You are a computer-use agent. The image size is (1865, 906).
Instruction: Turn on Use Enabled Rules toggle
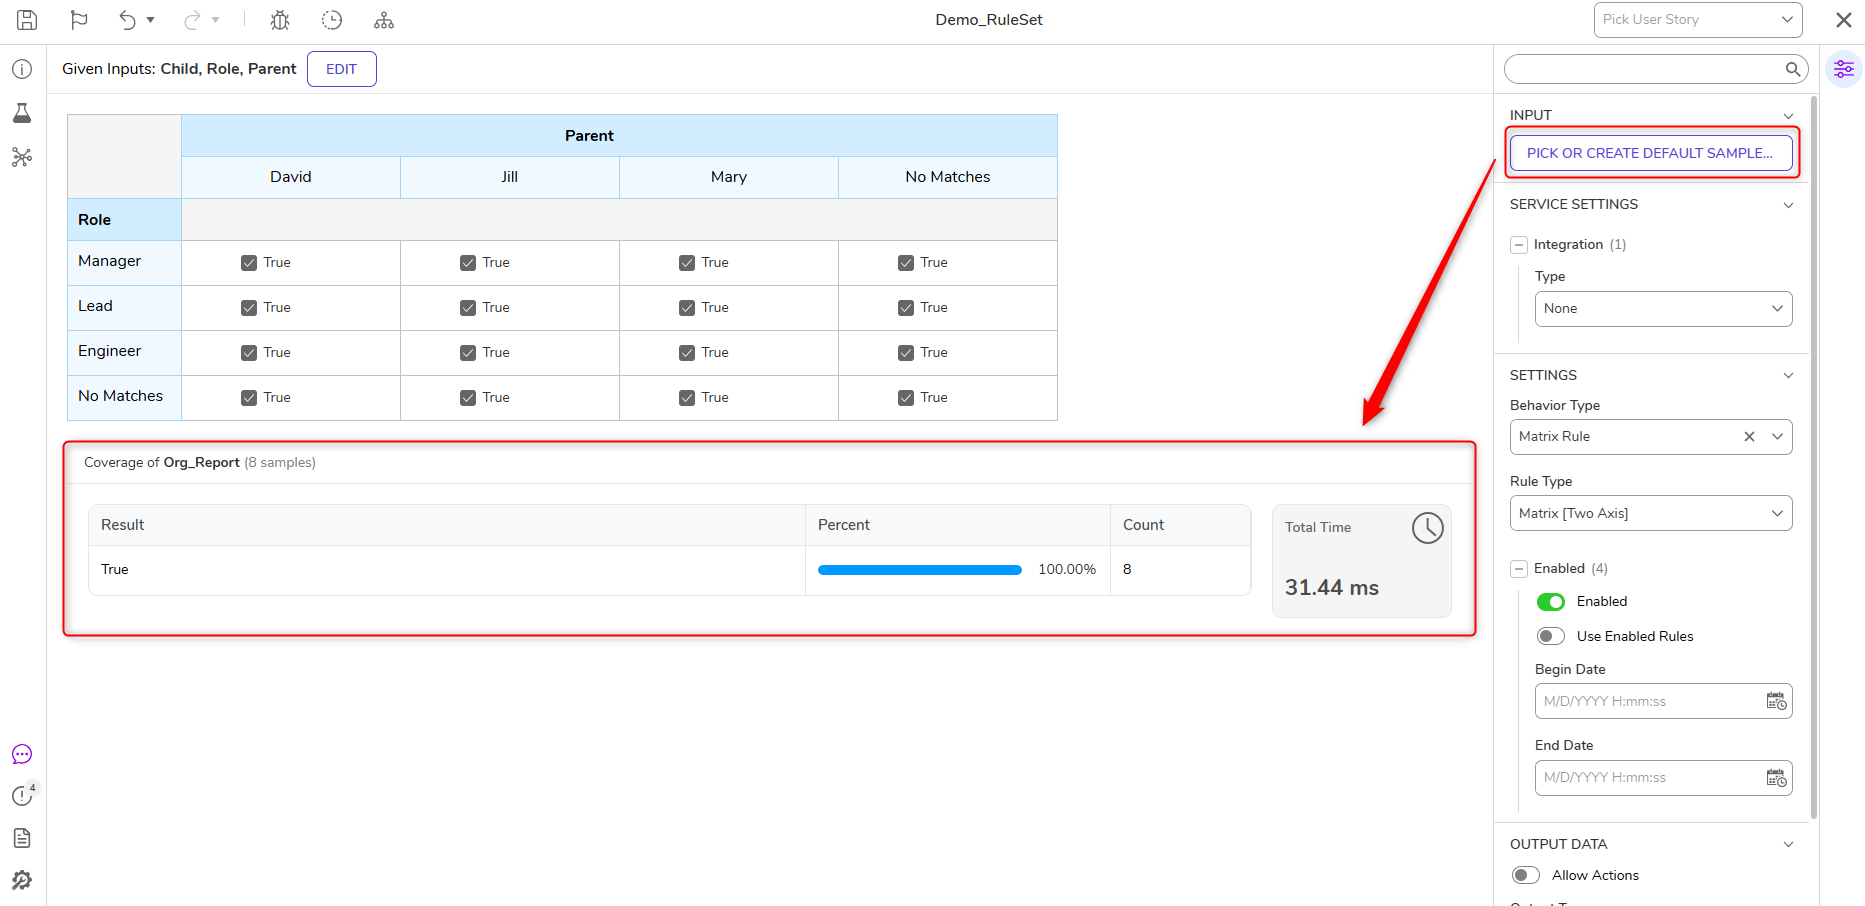click(1551, 636)
